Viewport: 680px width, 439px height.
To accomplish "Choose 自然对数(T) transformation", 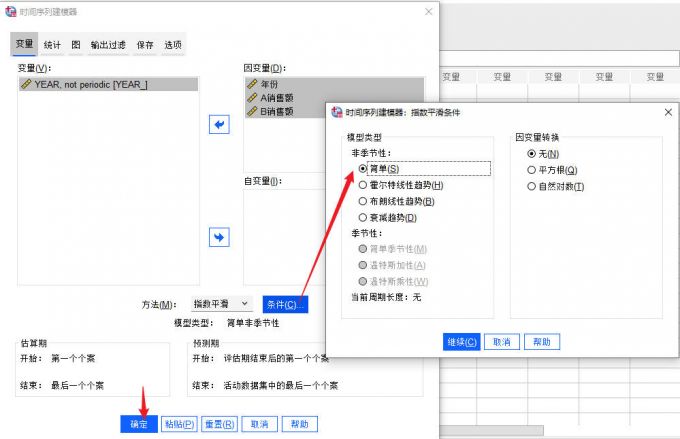I will click(x=531, y=187).
